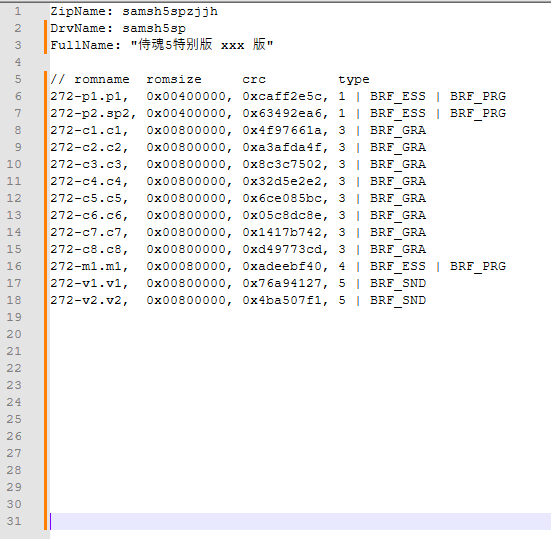Click the DrvName value samsh5sp
Screen dimensions: 551x539
click(154, 28)
